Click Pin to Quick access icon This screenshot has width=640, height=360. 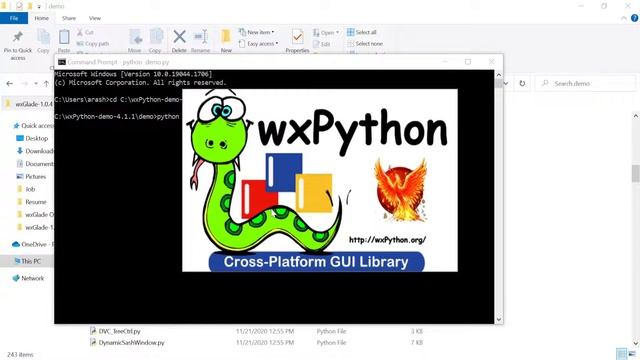coord(17,38)
